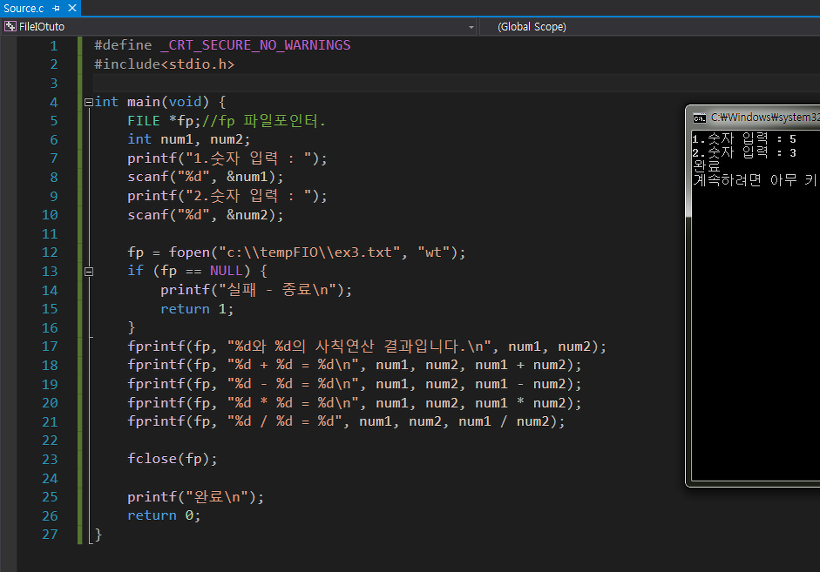Click the fclose(fp) statement
Screen dimensions: 820x572
click(x=172, y=459)
